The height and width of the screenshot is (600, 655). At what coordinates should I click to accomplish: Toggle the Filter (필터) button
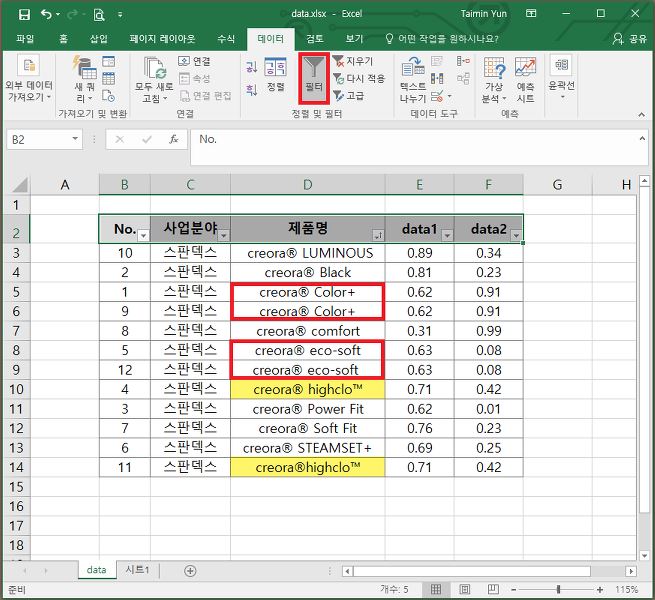coord(314,78)
